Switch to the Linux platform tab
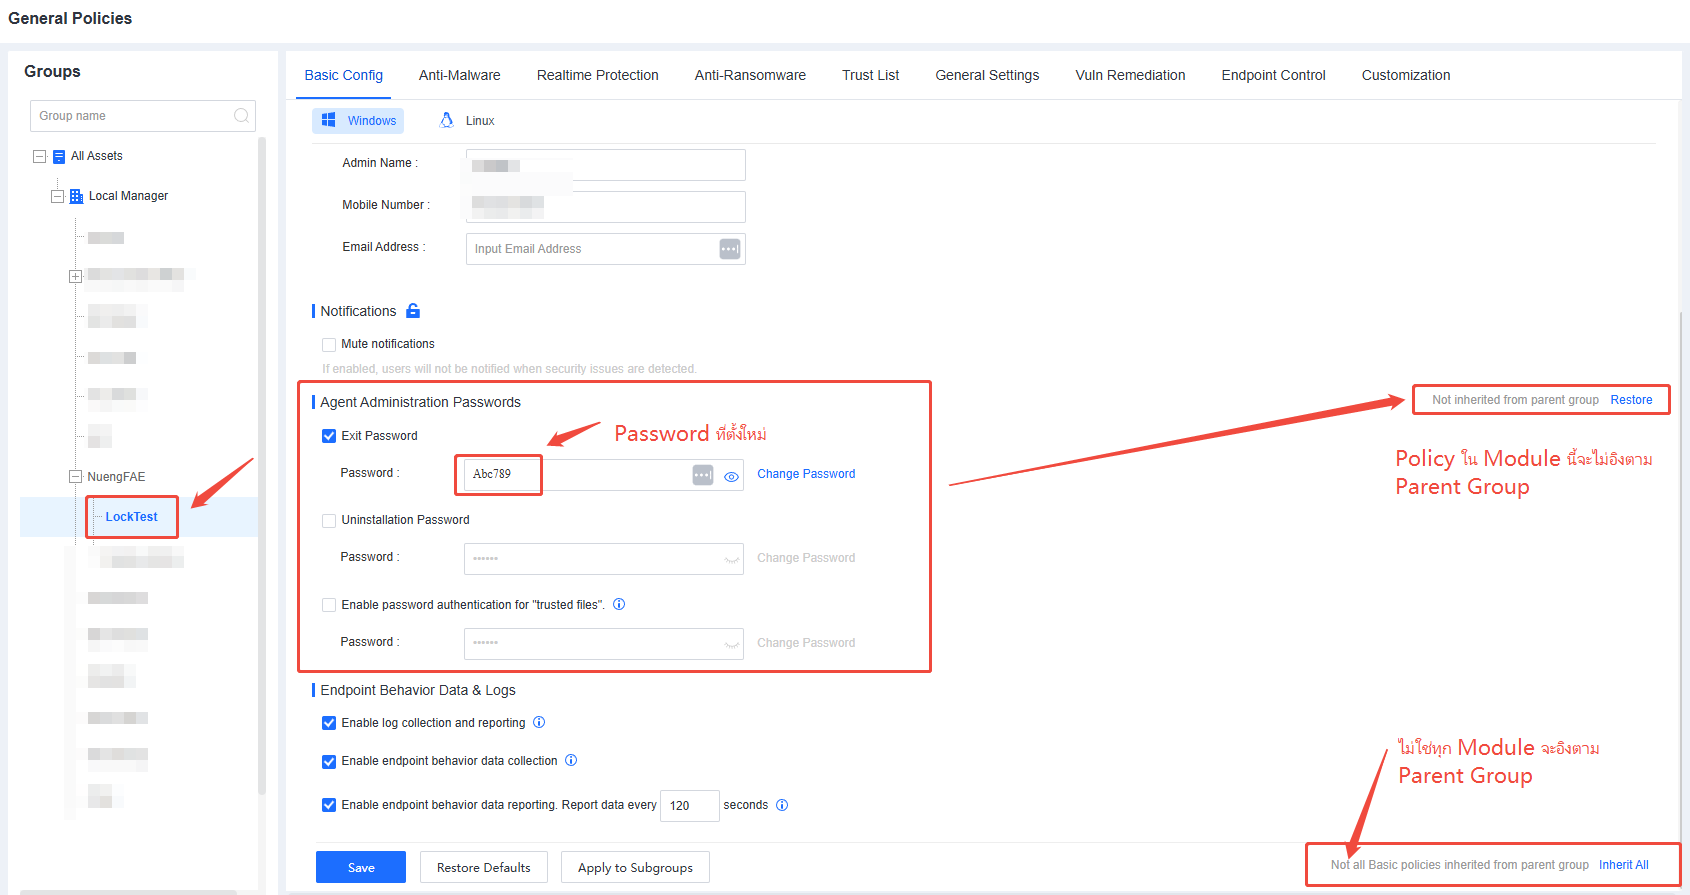Image resolution: width=1690 pixels, height=895 pixels. (x=467, y=121)
